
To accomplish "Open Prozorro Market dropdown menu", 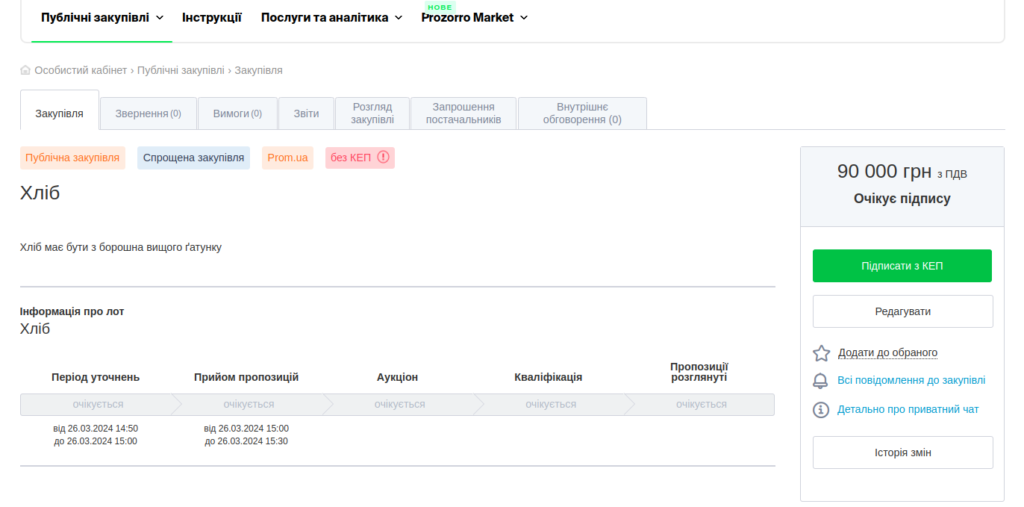I will pos(474,18).
